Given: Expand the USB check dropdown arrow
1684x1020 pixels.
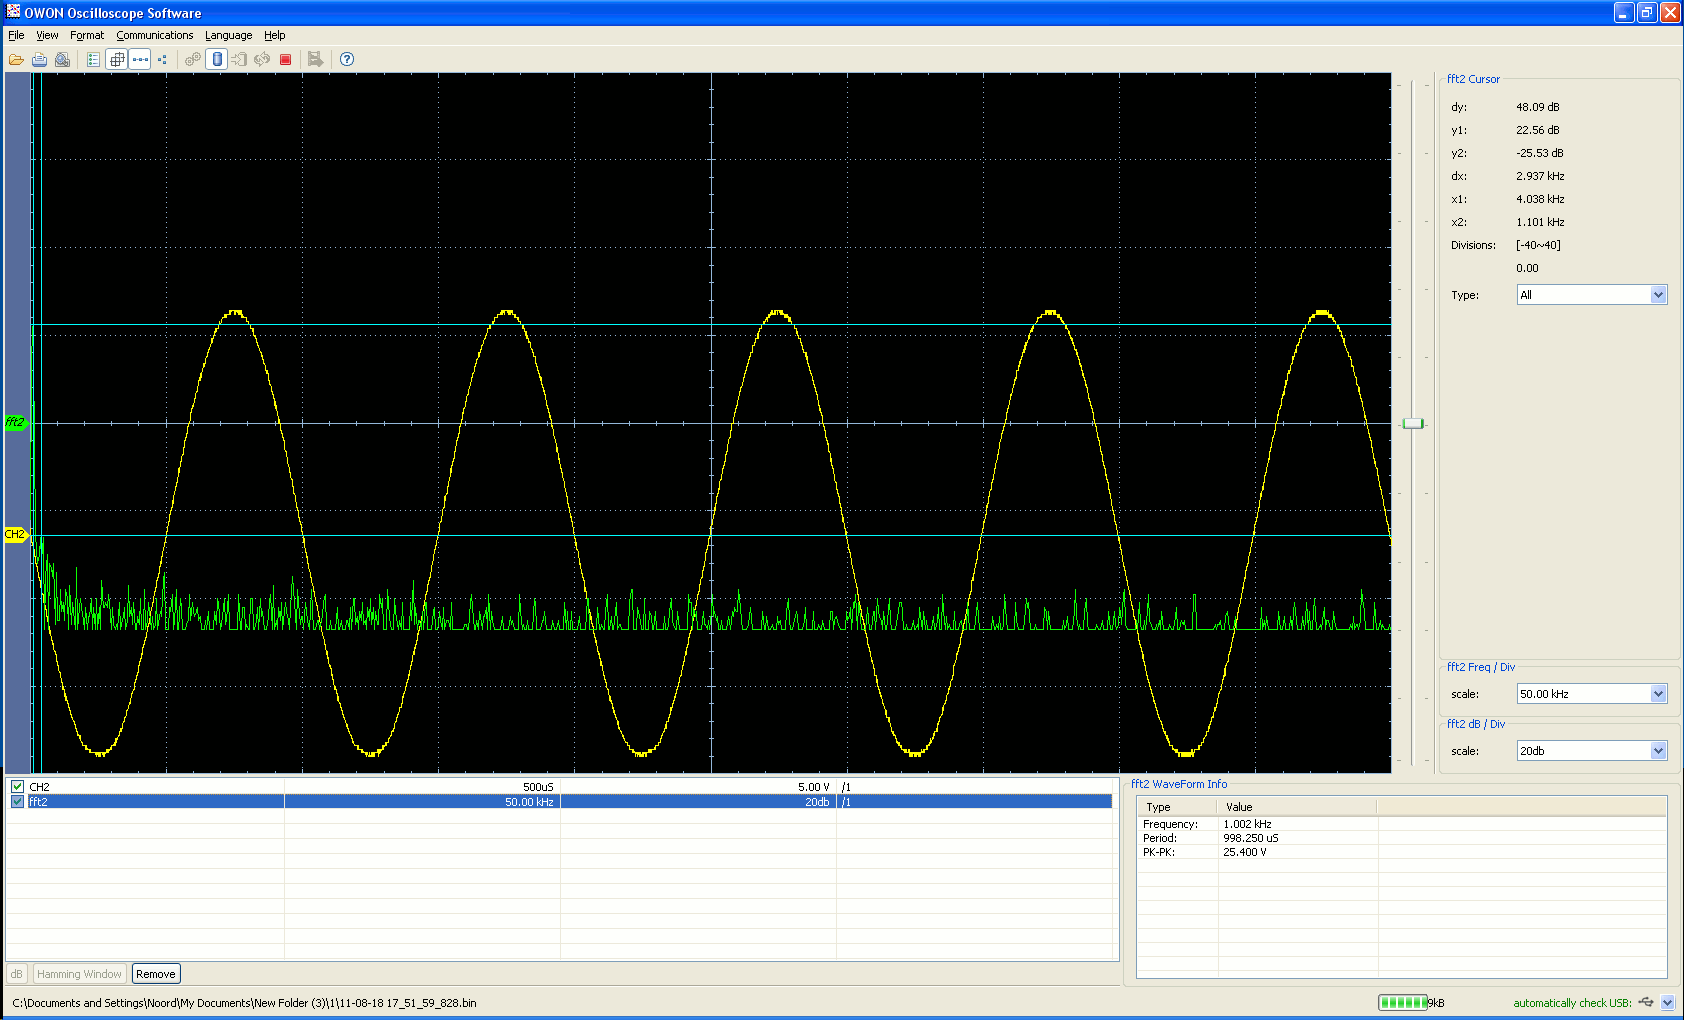Looking at the screenshot, I should pyautogui.click(x=1667, y=1003).
